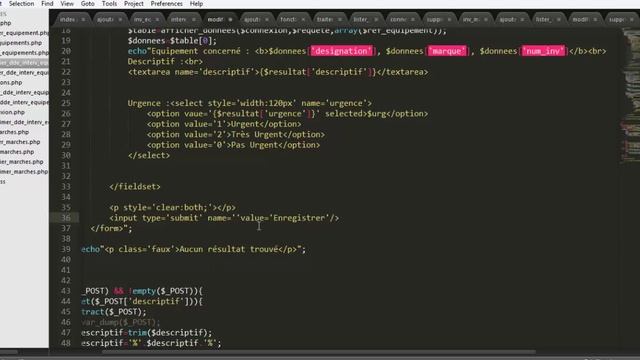
Task: Open imer_marches.php in the sidebar
Action: click(24, 172)
